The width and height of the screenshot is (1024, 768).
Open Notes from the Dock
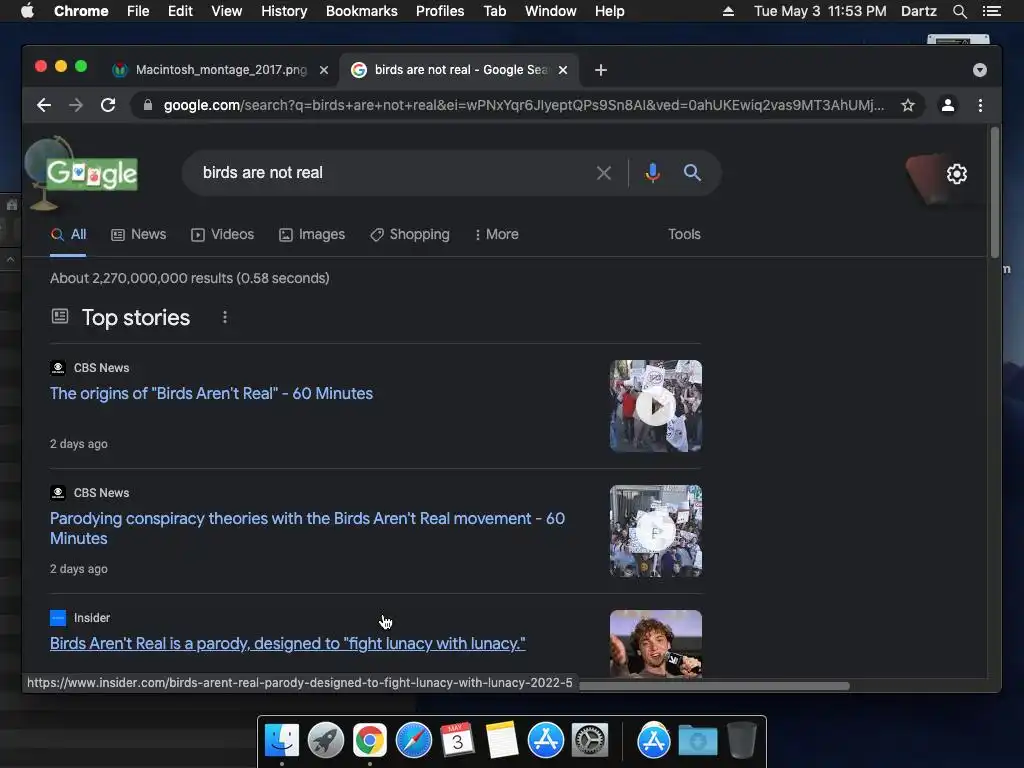click(x=502, y=741)
